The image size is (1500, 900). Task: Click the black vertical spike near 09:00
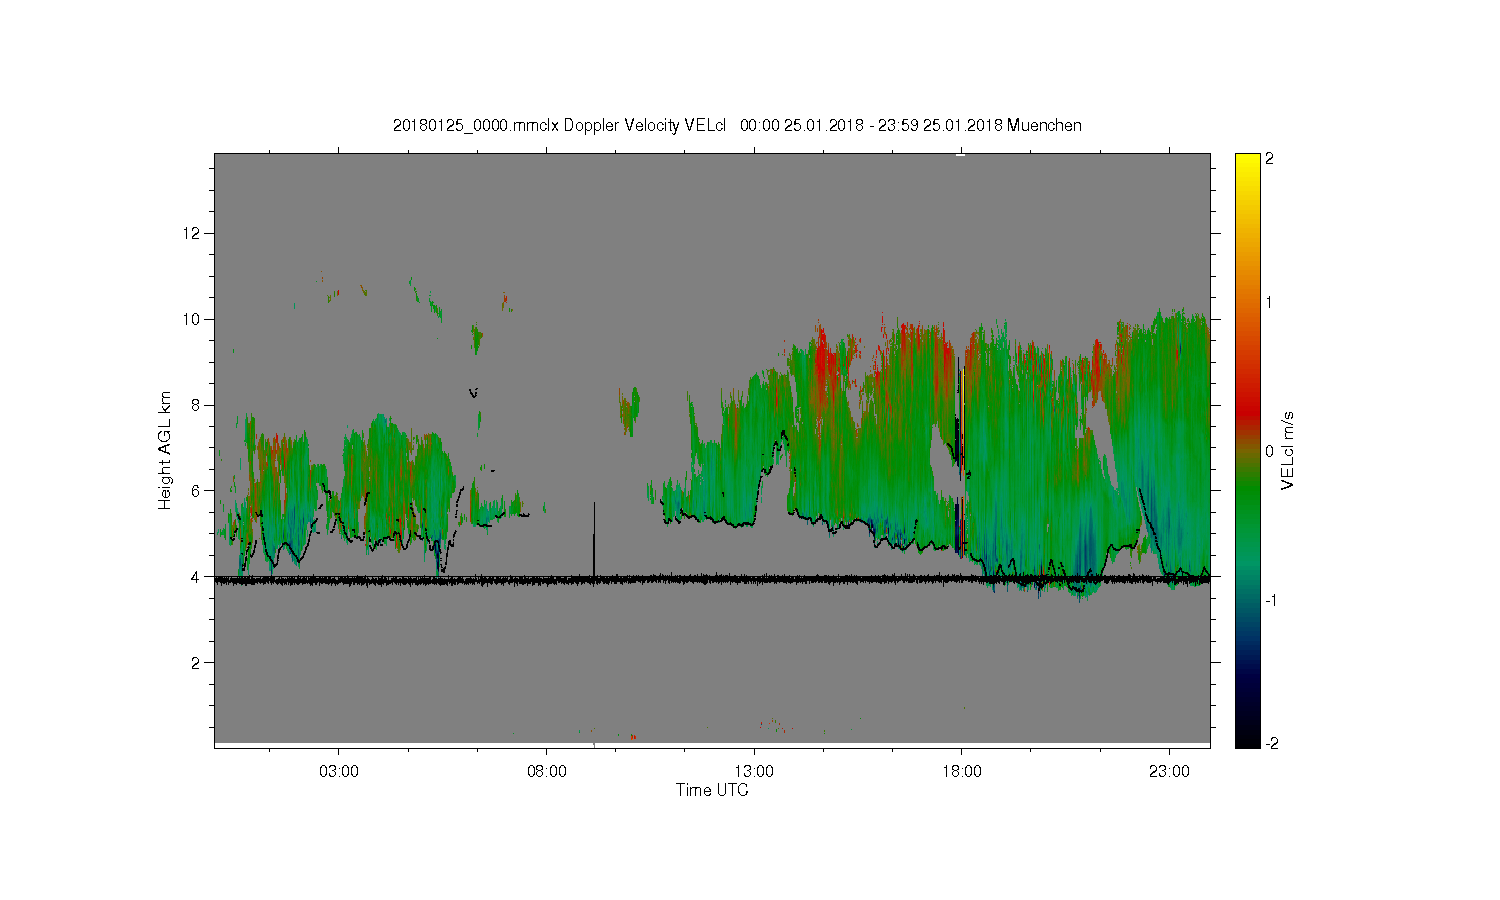[595, 540]
